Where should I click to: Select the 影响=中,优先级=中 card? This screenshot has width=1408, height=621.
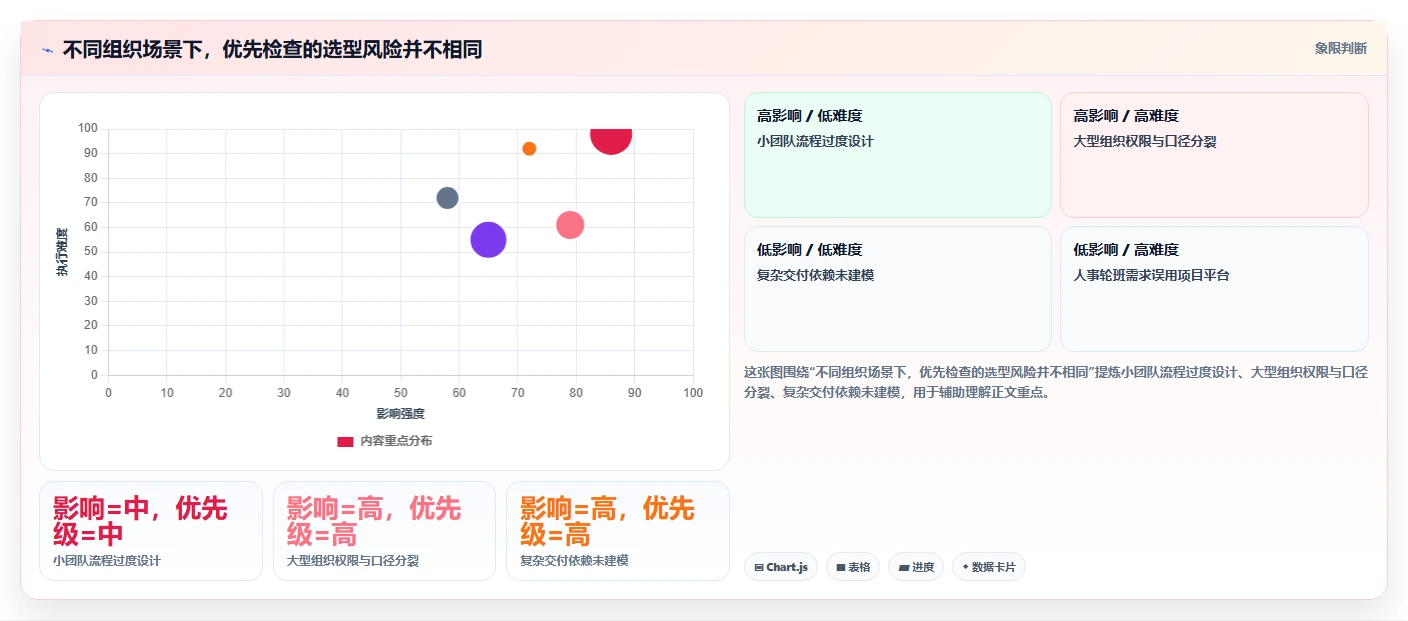(151, 531)
